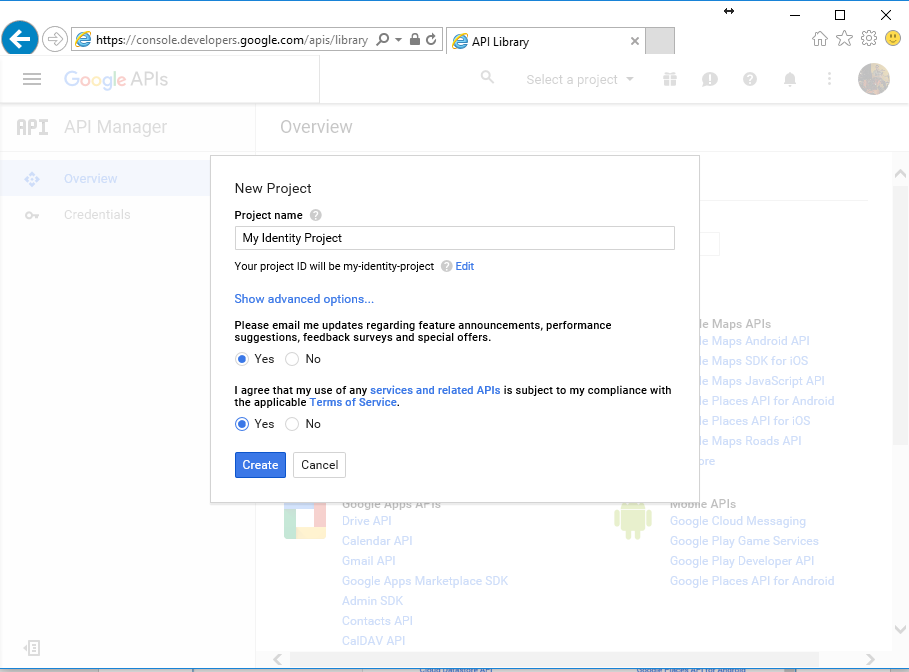The image size is (909, 672).
Task: Open the address bar dropdown arrow
Action: click(398, 39)
